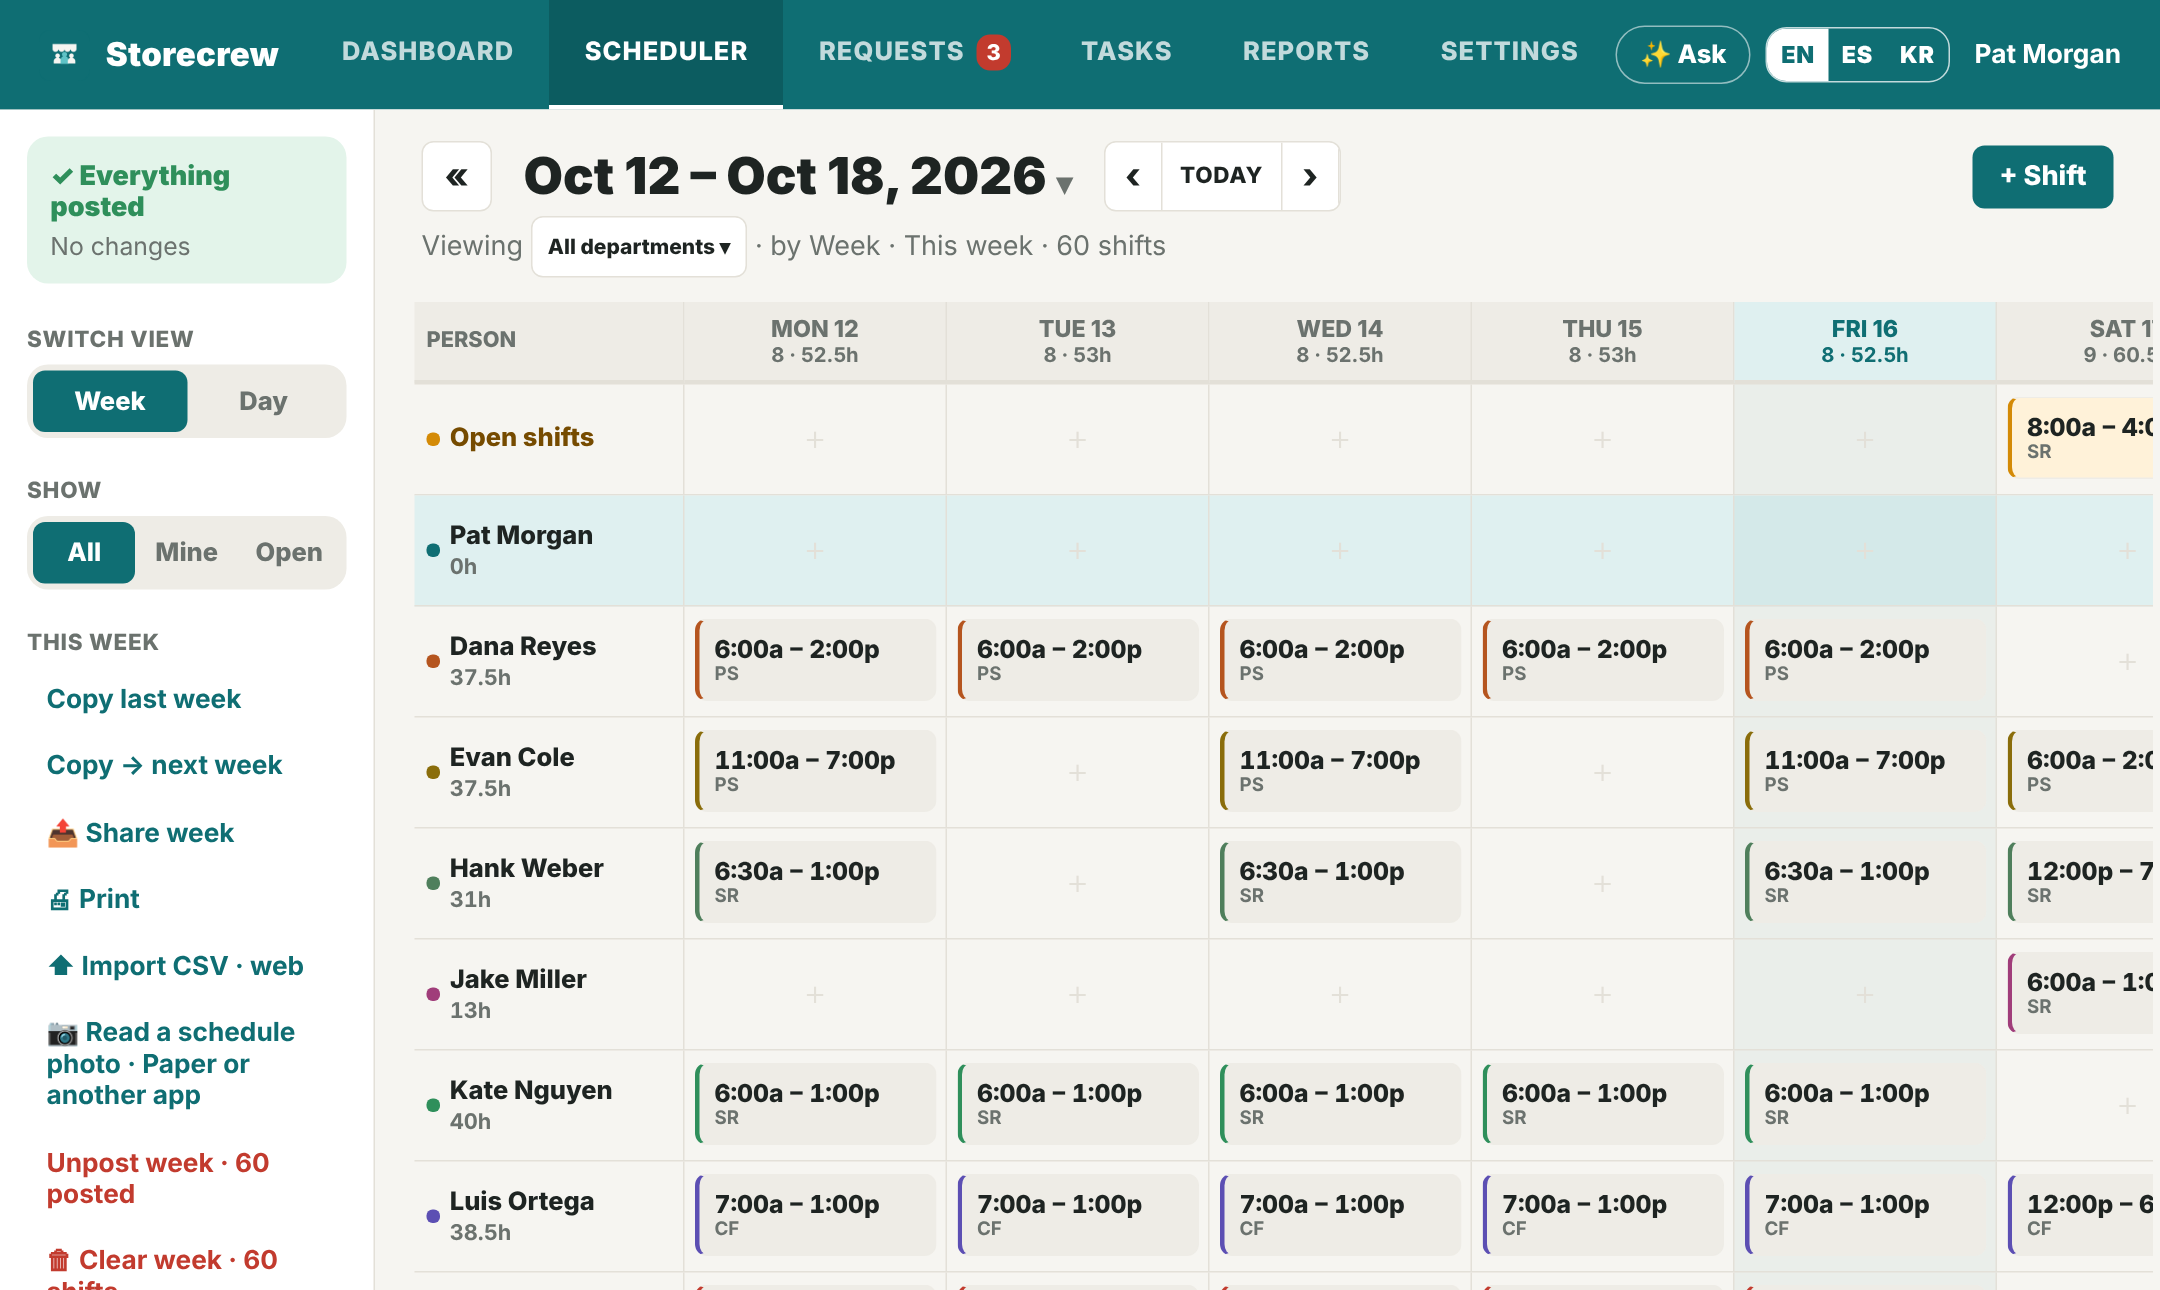Add open shift on Tuesday 13
This screenshot has width=2160, height=1290.
1077,440
